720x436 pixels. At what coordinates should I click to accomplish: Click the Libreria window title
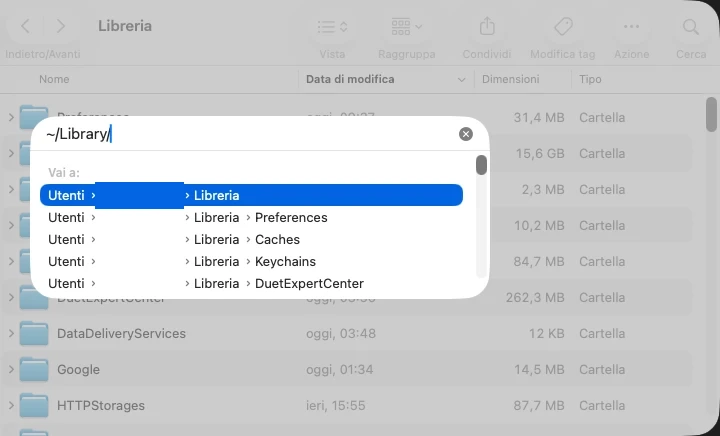[x=125, y=26]
